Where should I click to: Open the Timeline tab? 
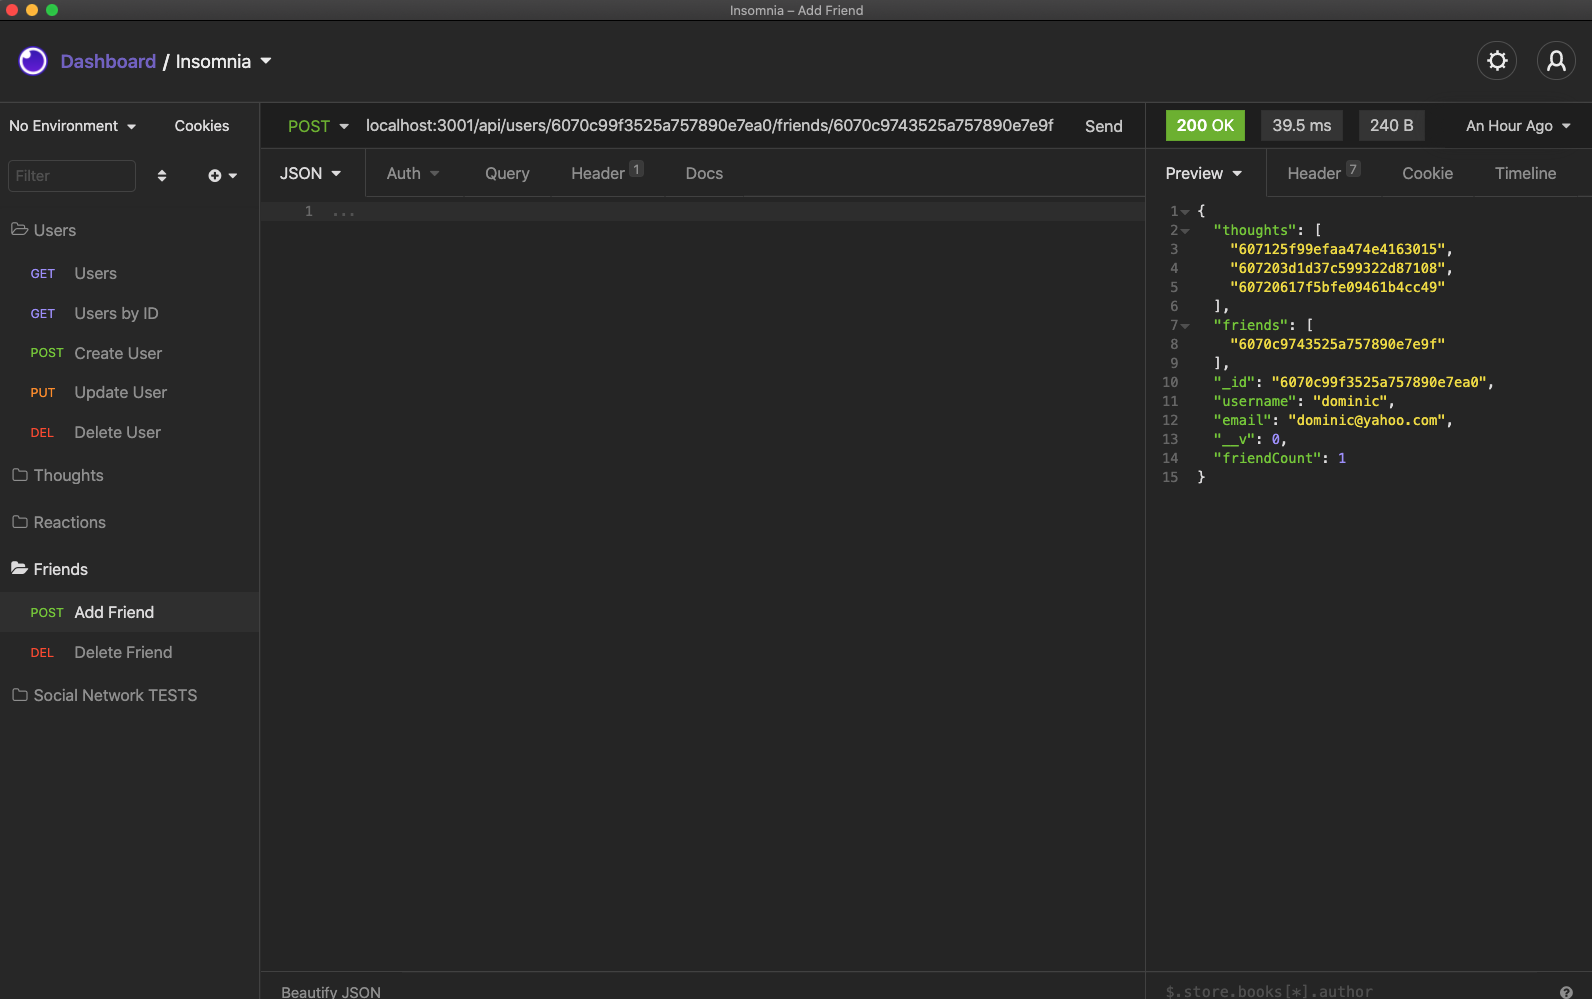tap(1525, 173)
